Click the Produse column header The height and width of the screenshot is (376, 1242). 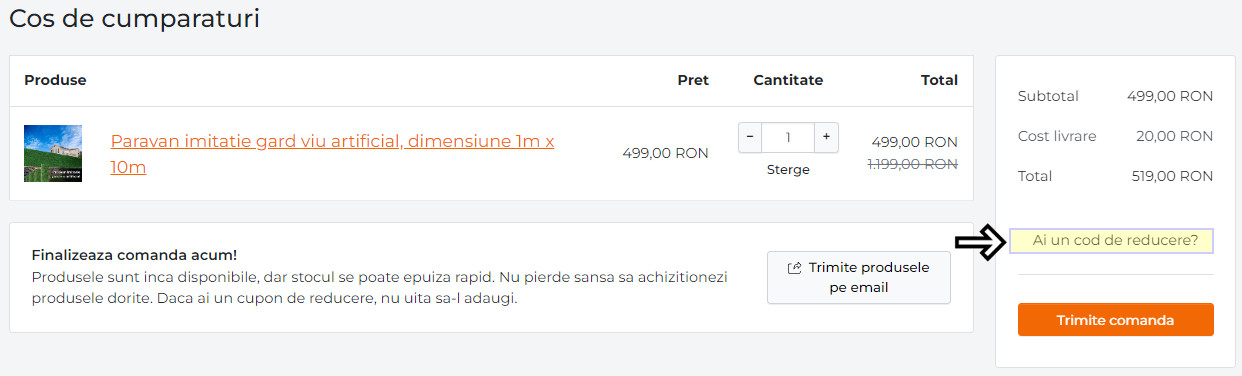click(55, 80)
